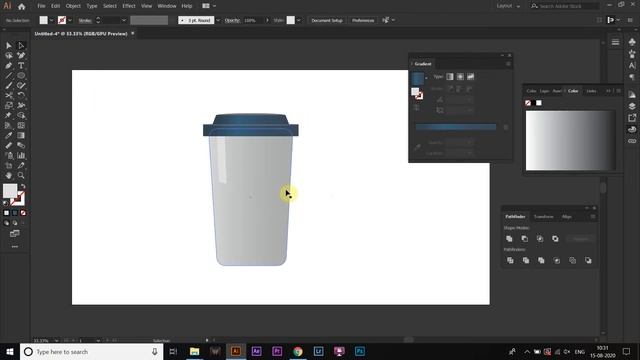640x360 pixels.
Task: Select the Hand tool
Action: (9, 176)
